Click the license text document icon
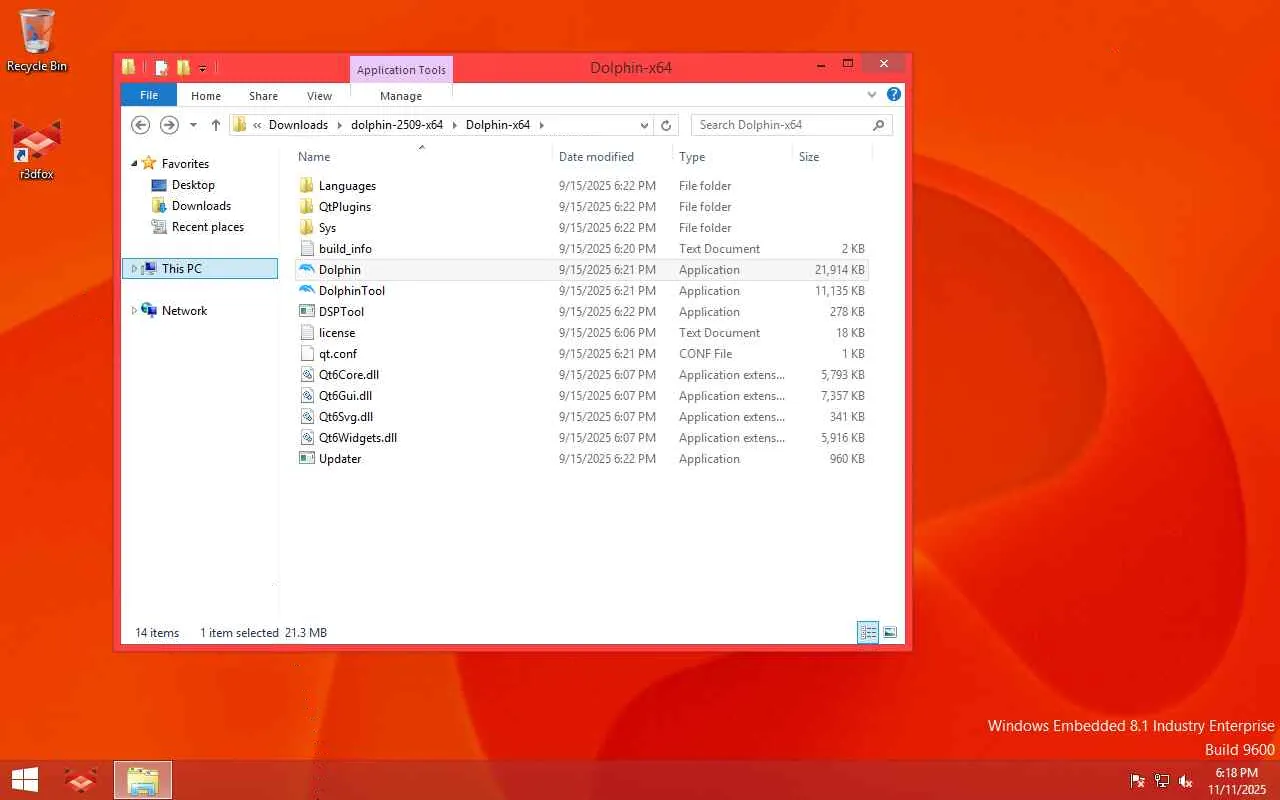 tap(307, 333)
